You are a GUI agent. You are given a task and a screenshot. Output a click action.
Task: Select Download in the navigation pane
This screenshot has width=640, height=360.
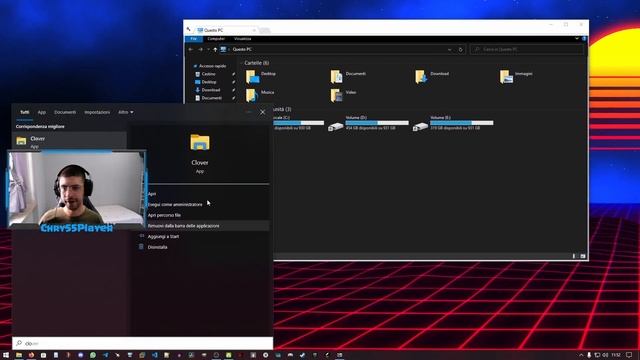(211, 90)
